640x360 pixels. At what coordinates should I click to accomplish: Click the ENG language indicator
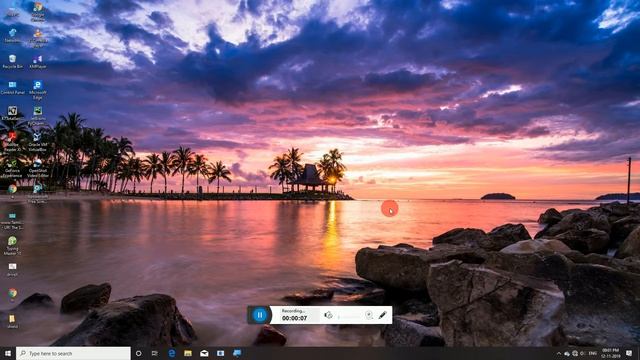coord(593,353)
